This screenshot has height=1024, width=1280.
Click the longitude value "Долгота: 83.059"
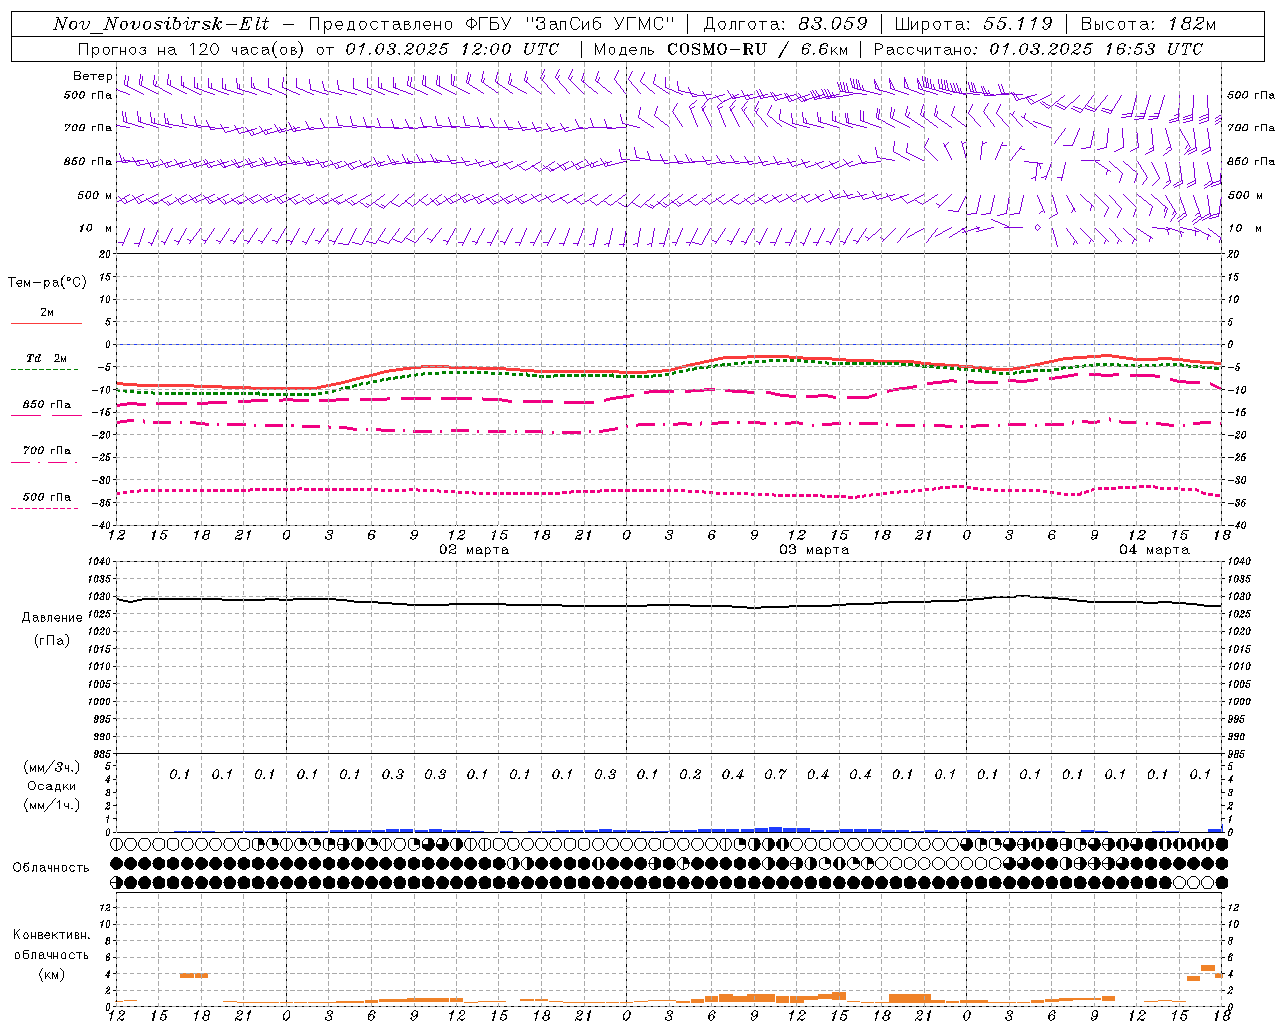[785, 24]
